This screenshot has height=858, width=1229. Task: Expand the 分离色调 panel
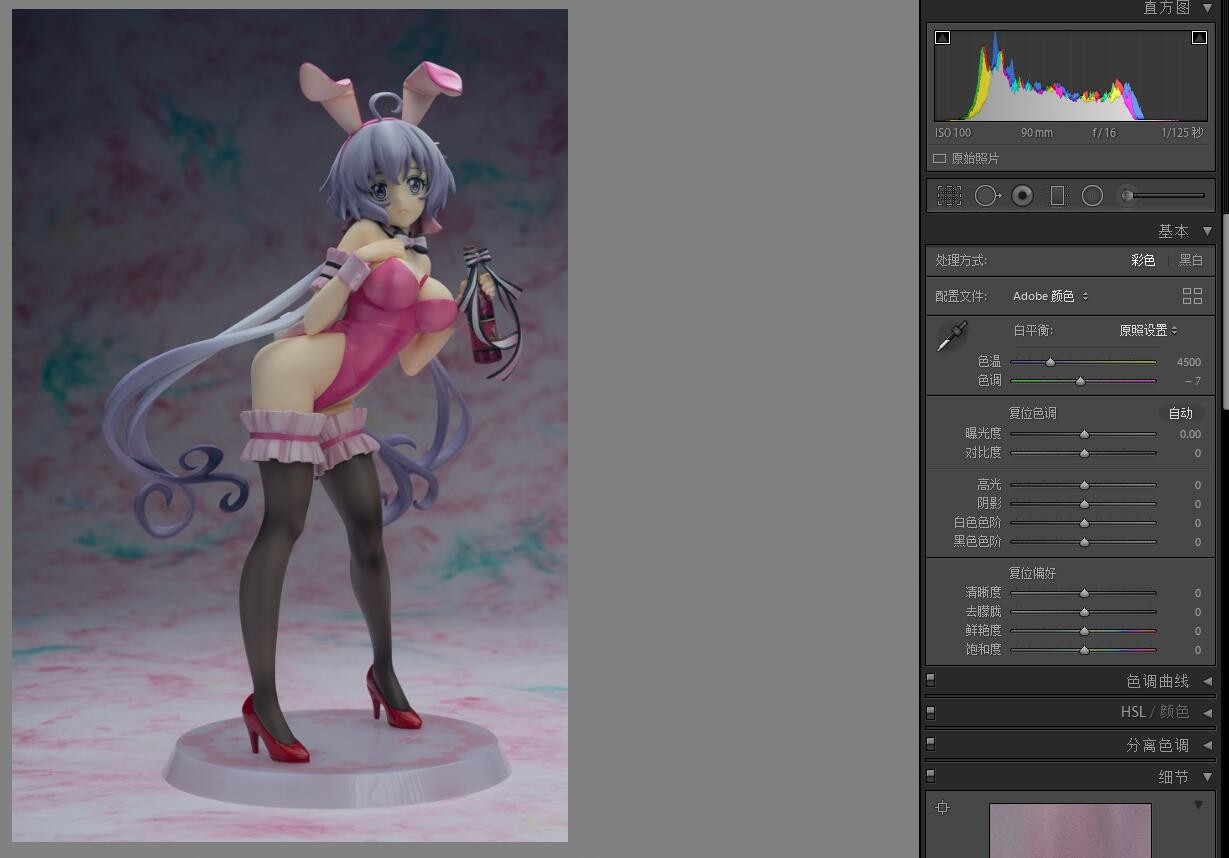point(1207,745)
